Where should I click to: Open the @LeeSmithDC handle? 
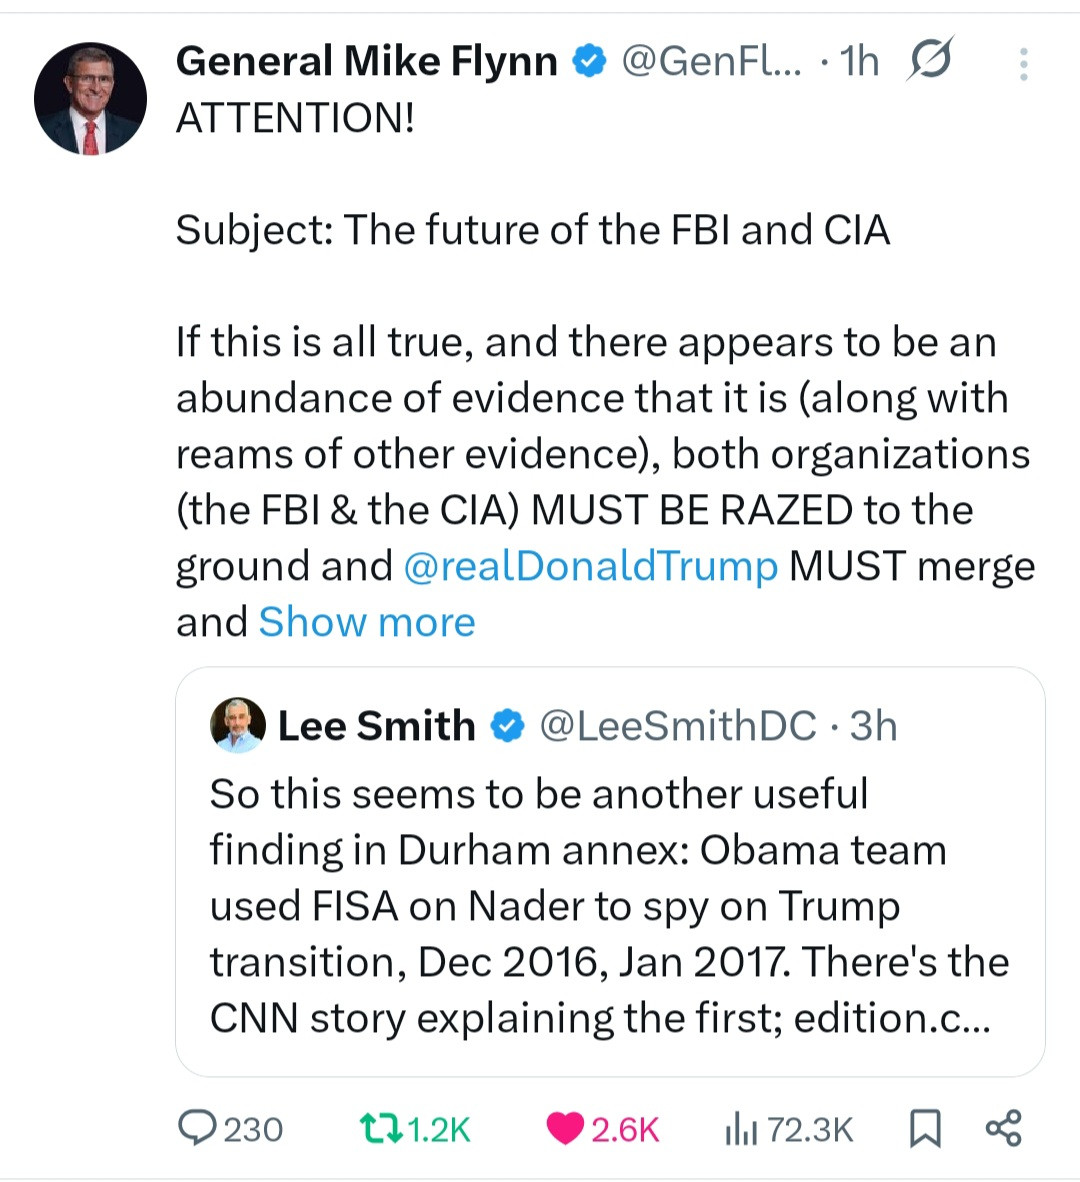[x=678, y=726]
